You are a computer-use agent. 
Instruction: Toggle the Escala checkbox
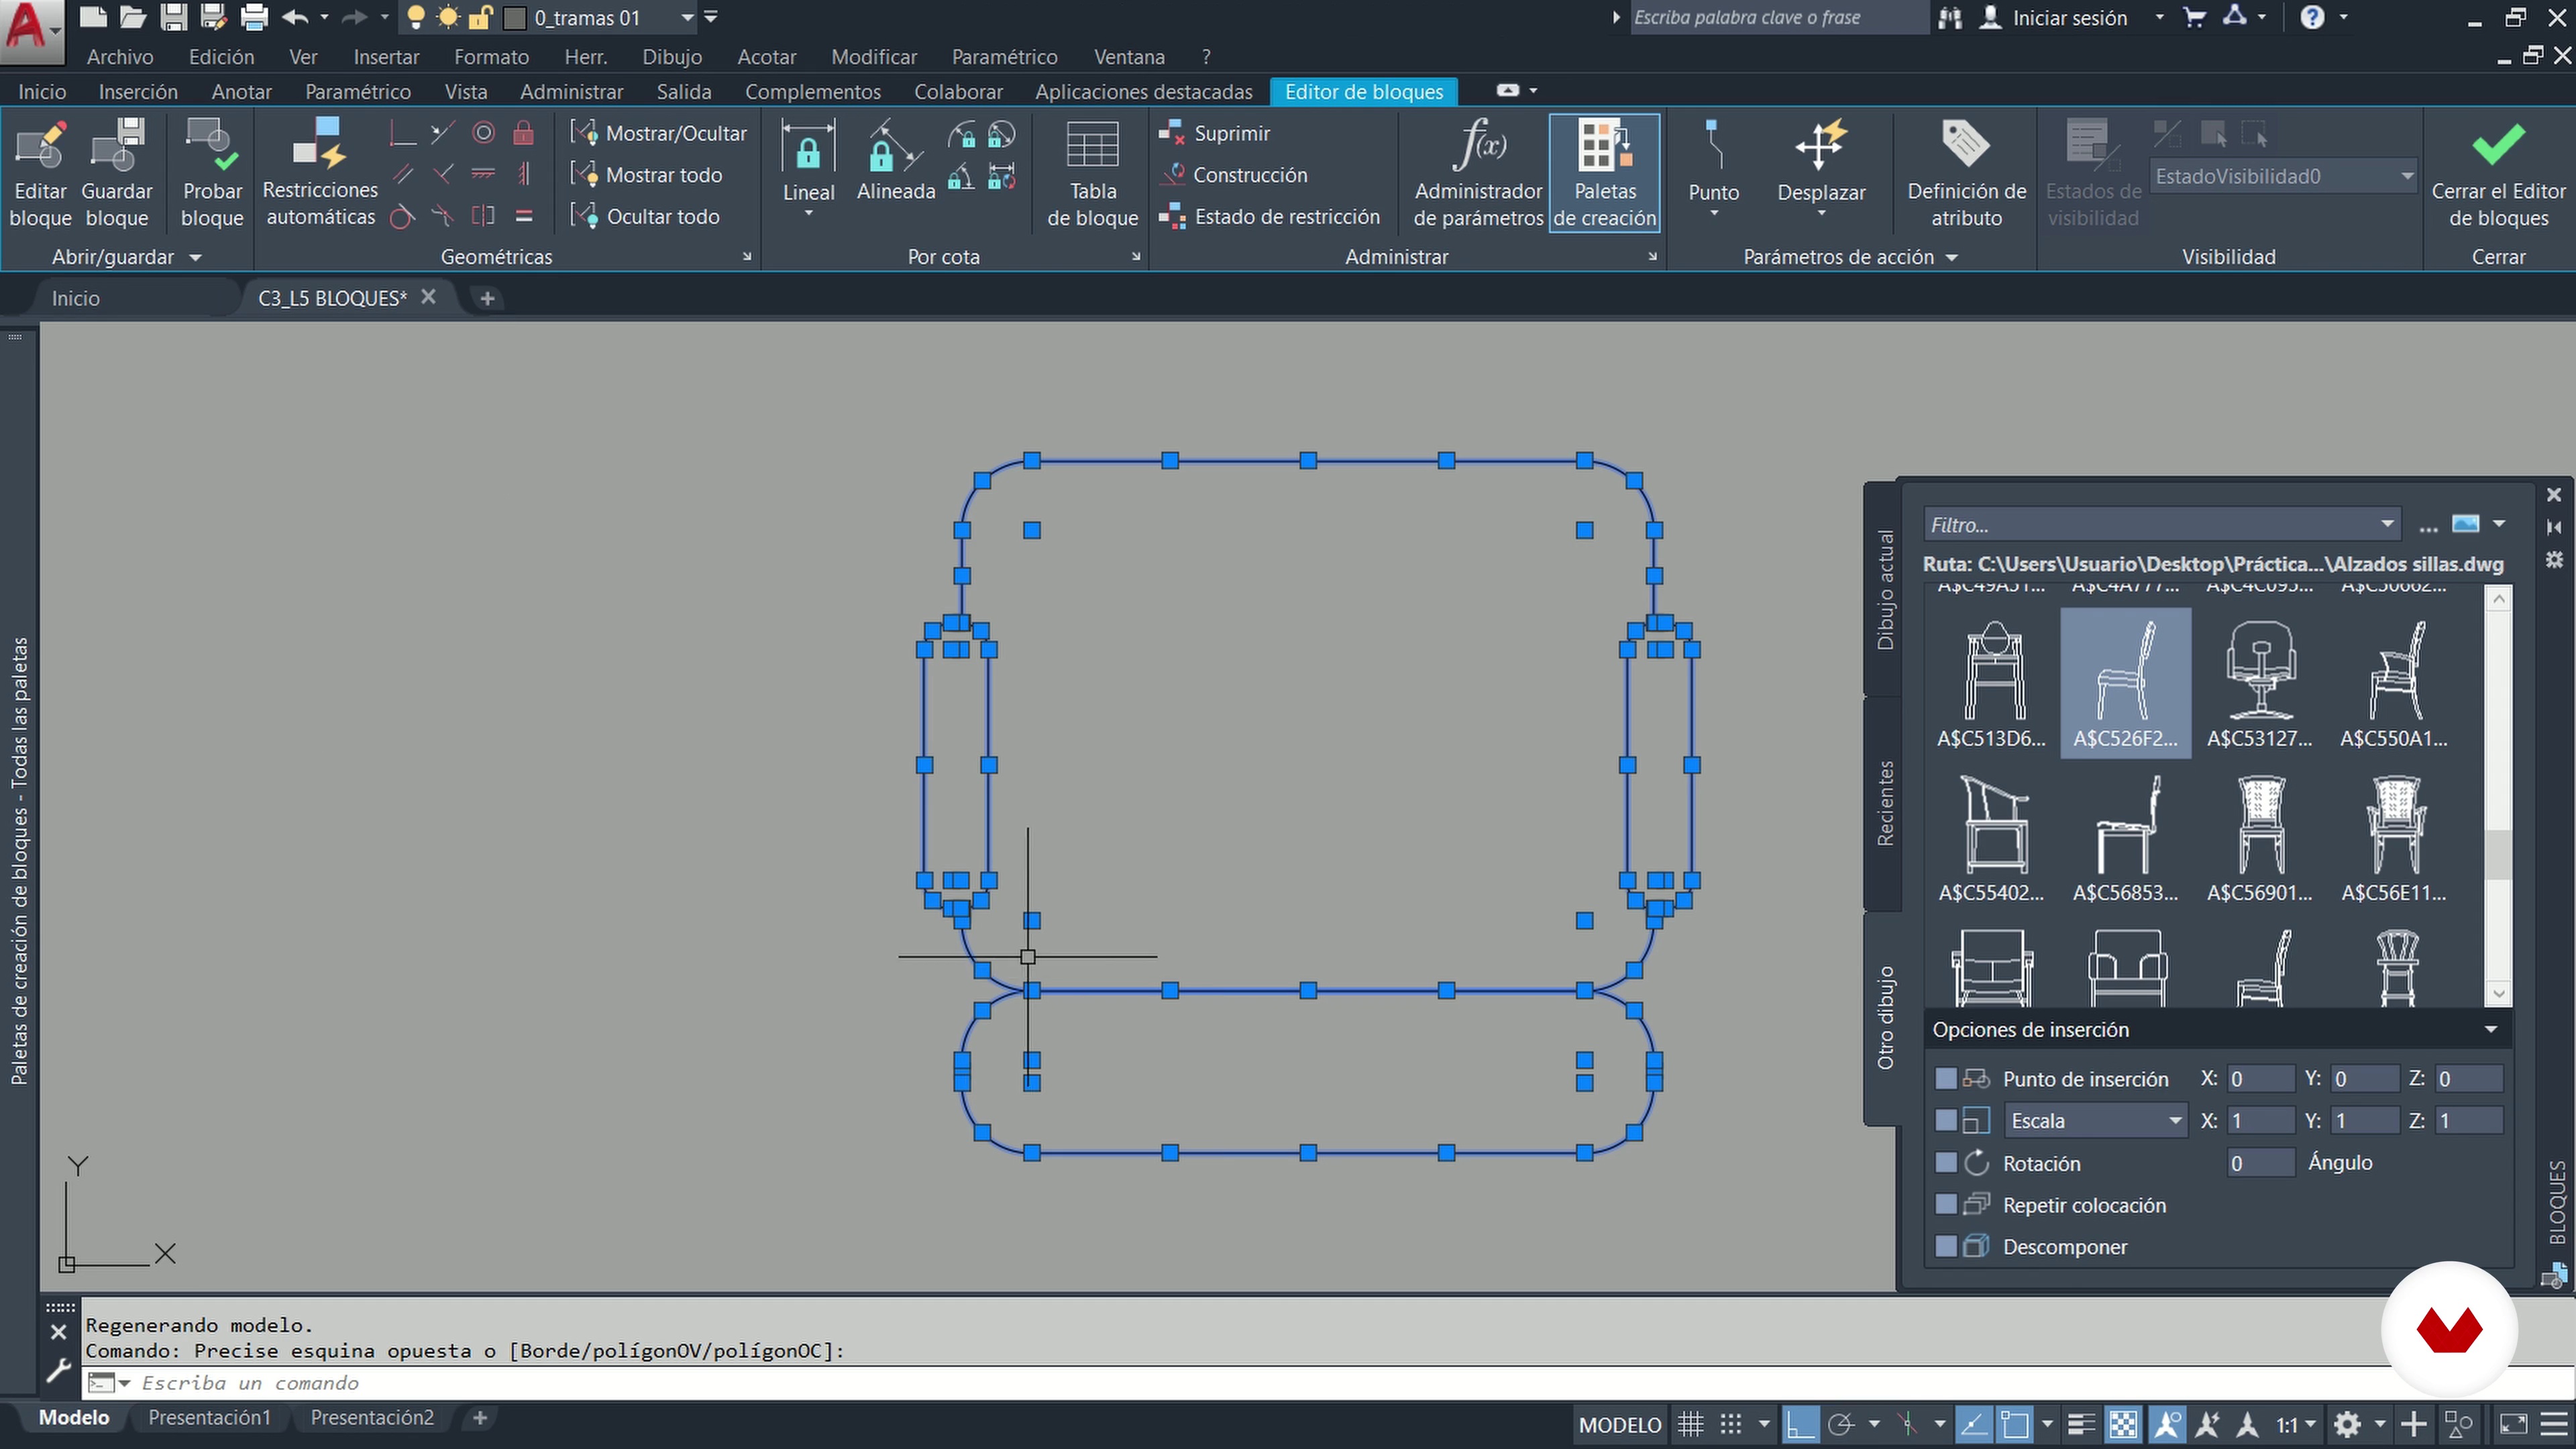coord(1945,1120)
